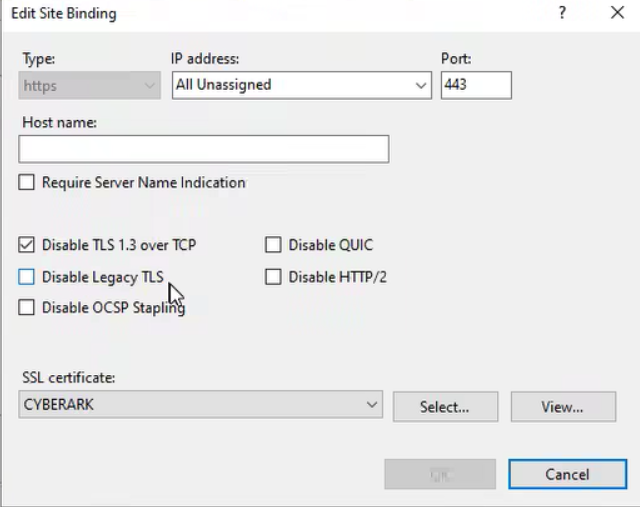Click the Select... certificate button
The height and width of the screenshot is (507, 640).
pyautogui.click(x=445, y=407)
